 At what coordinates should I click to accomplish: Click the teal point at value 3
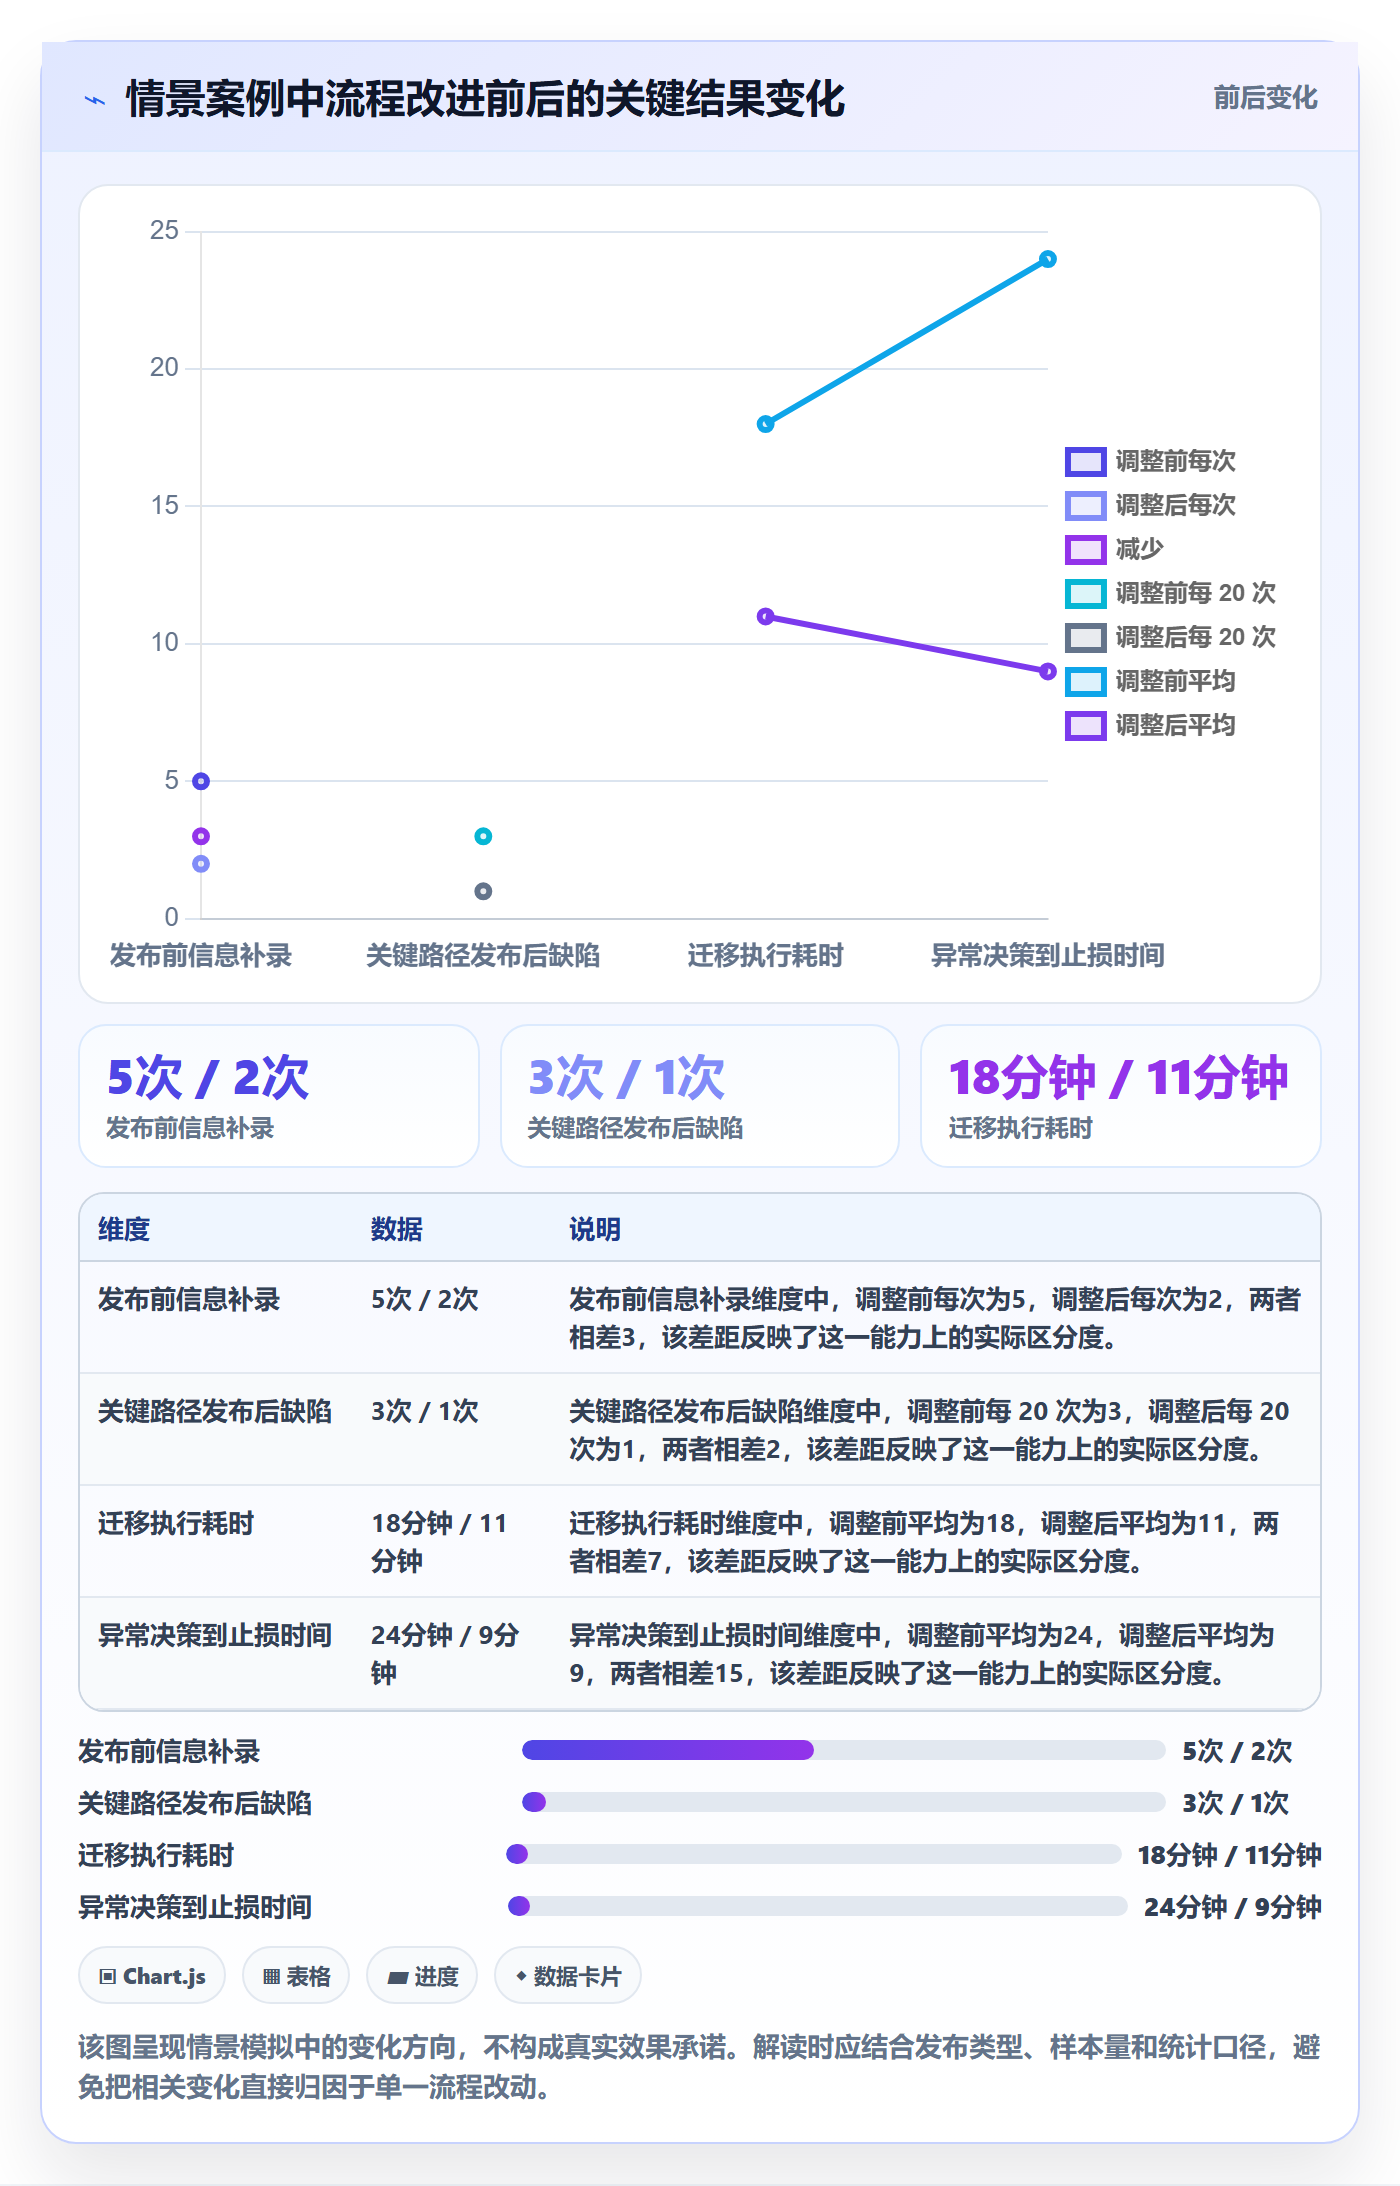pyautogui.click(x=483, y=836)
